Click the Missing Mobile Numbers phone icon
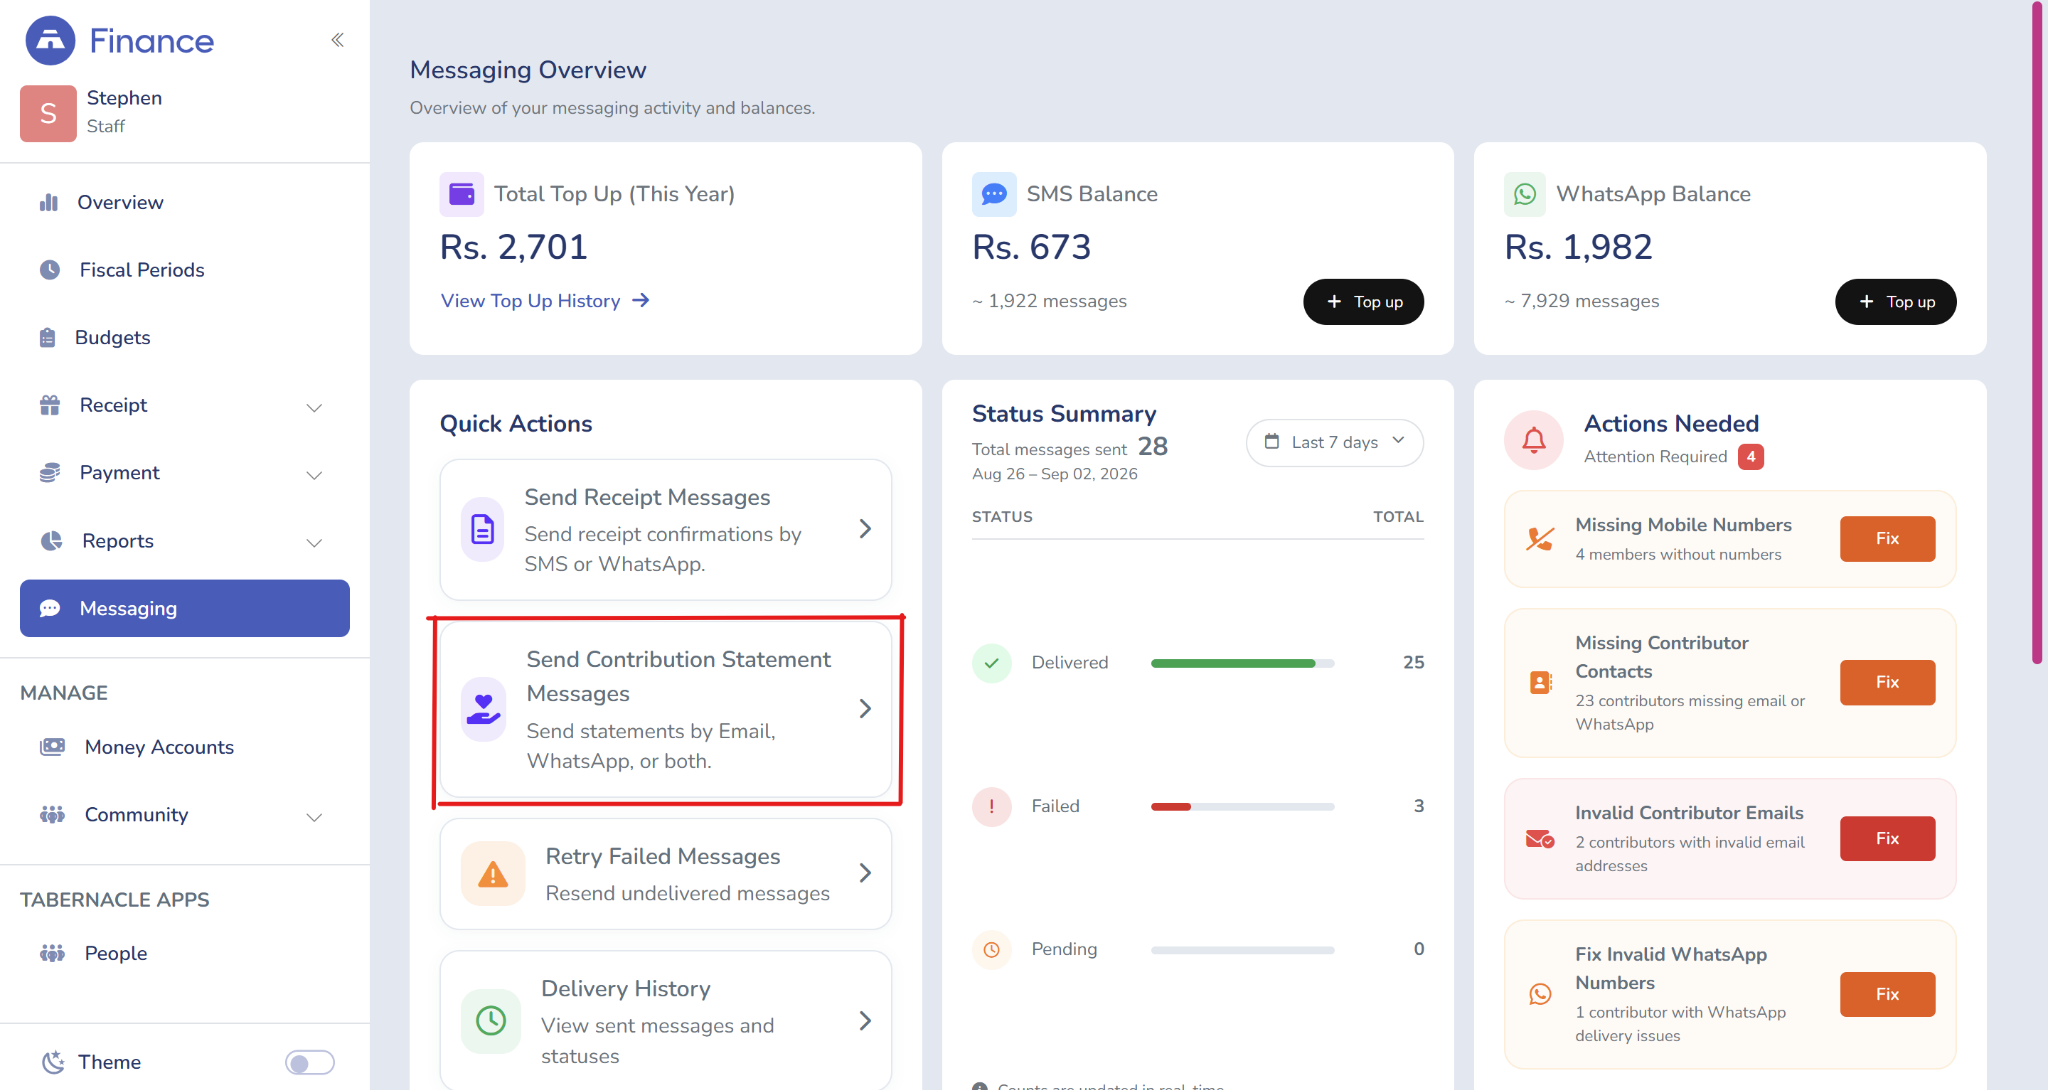Screen dimensions: 2048x1090 point(1540,539)
